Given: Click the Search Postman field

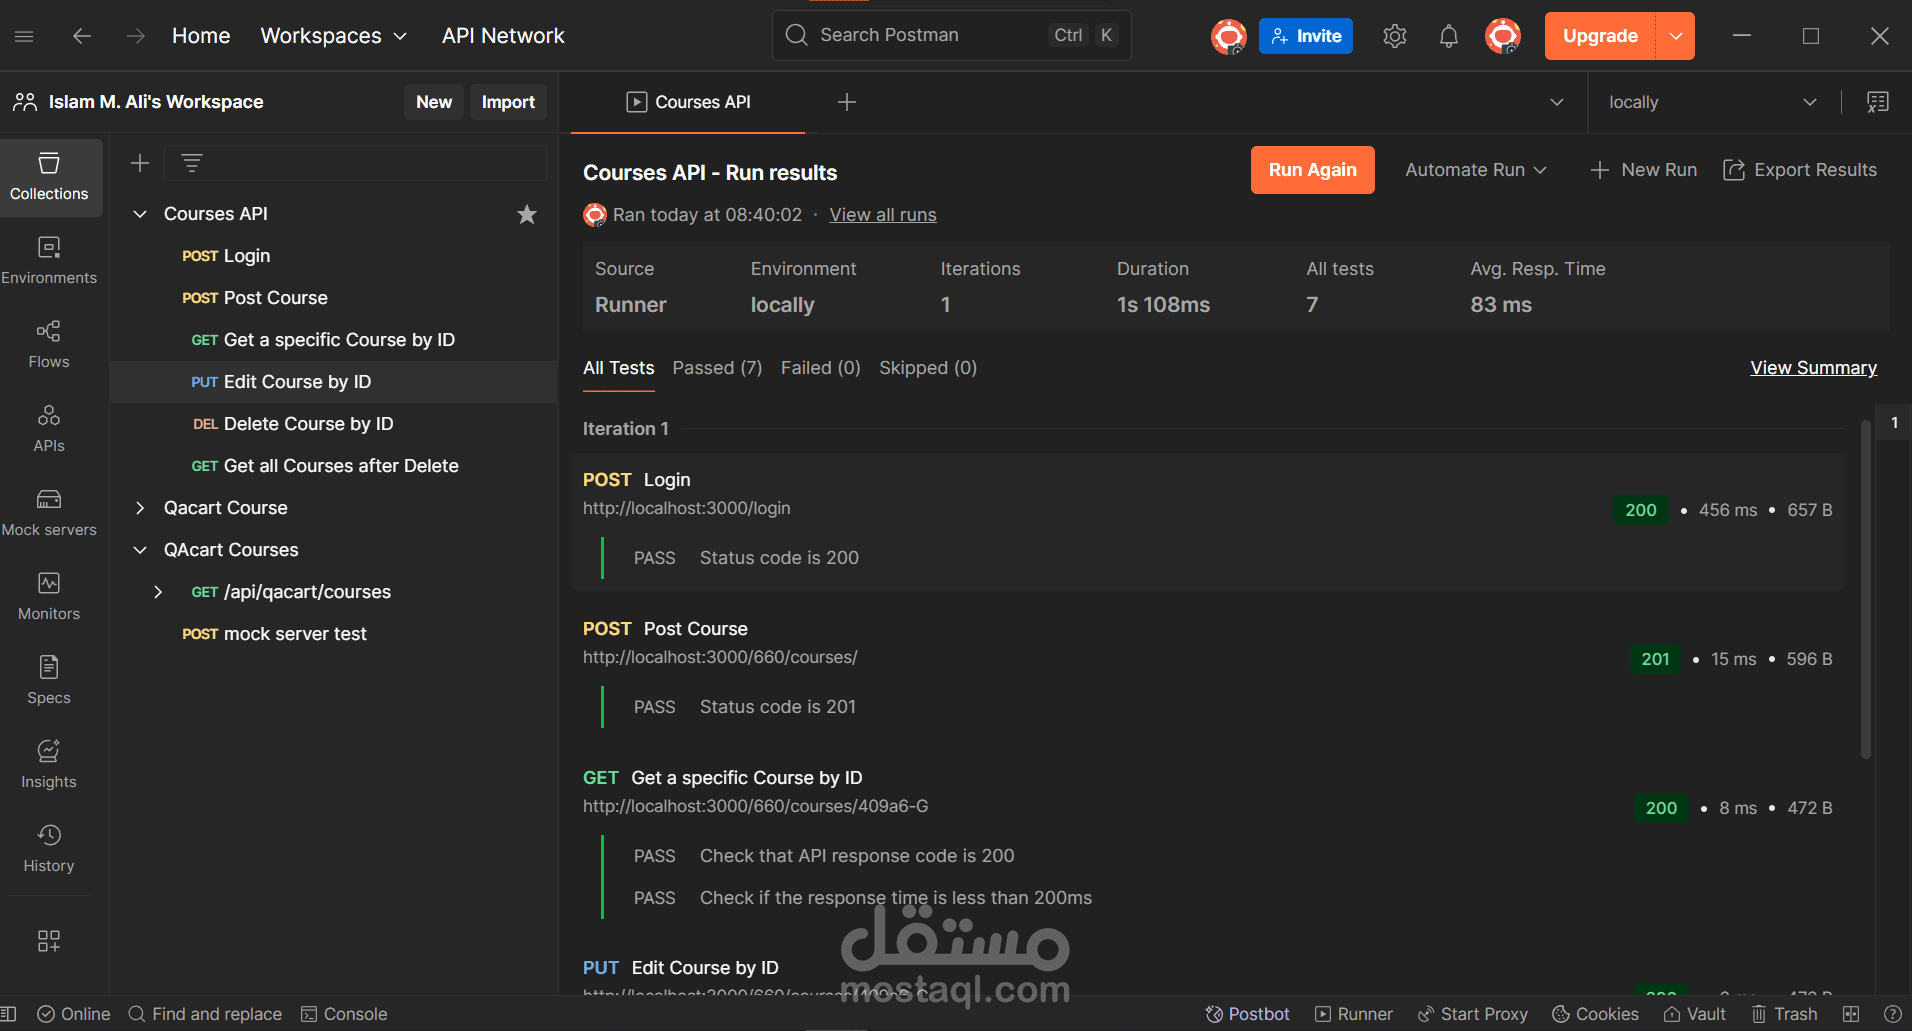Looking at the screenshot, I should (x=952, y=36).
